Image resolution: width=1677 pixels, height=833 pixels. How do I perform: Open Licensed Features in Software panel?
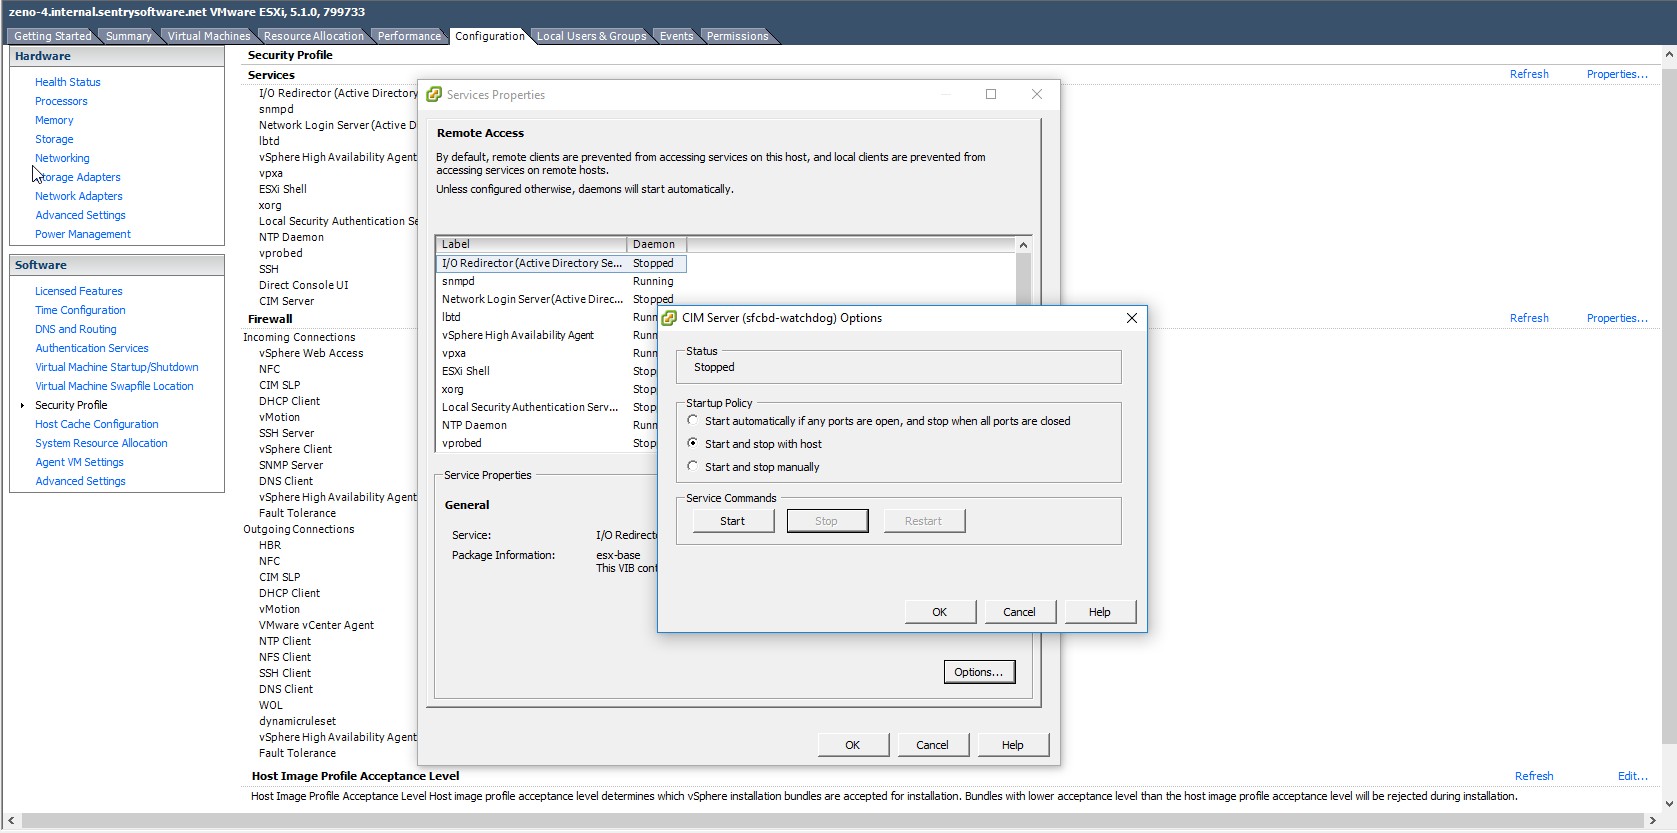(79, 291)
